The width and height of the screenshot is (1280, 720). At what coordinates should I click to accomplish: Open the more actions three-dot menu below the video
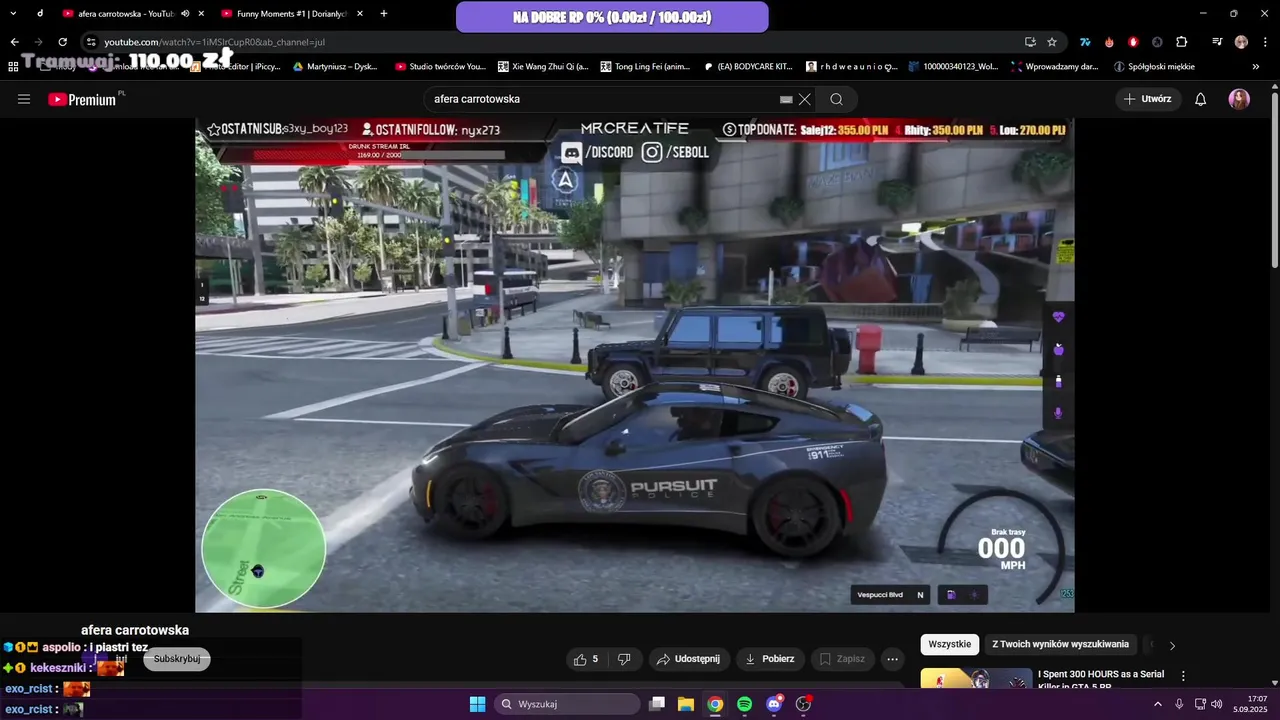point(893,659)
